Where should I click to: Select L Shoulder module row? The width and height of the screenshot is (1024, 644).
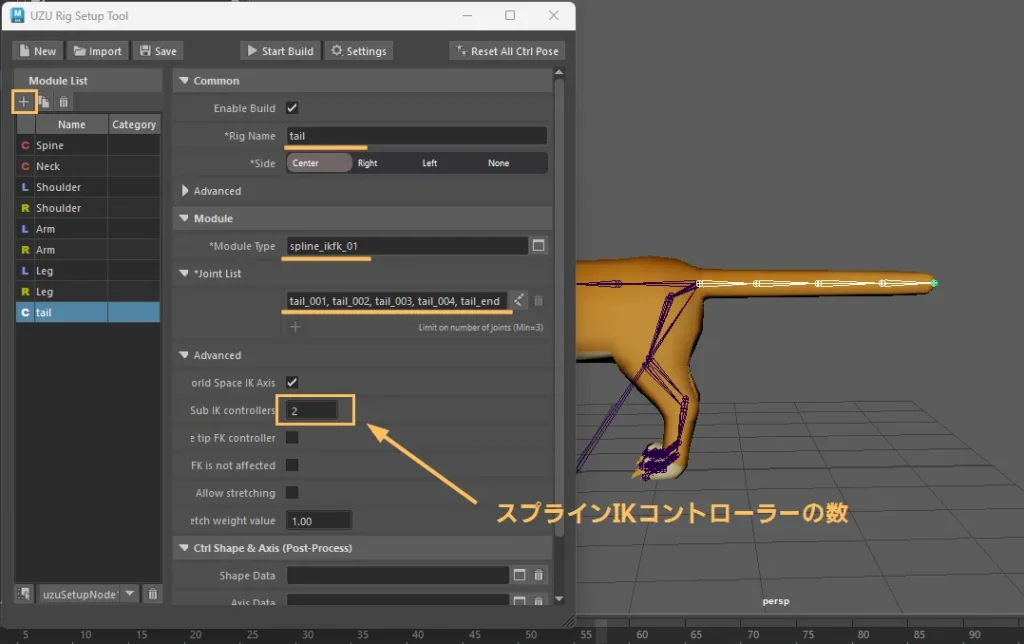click(88, 187)
